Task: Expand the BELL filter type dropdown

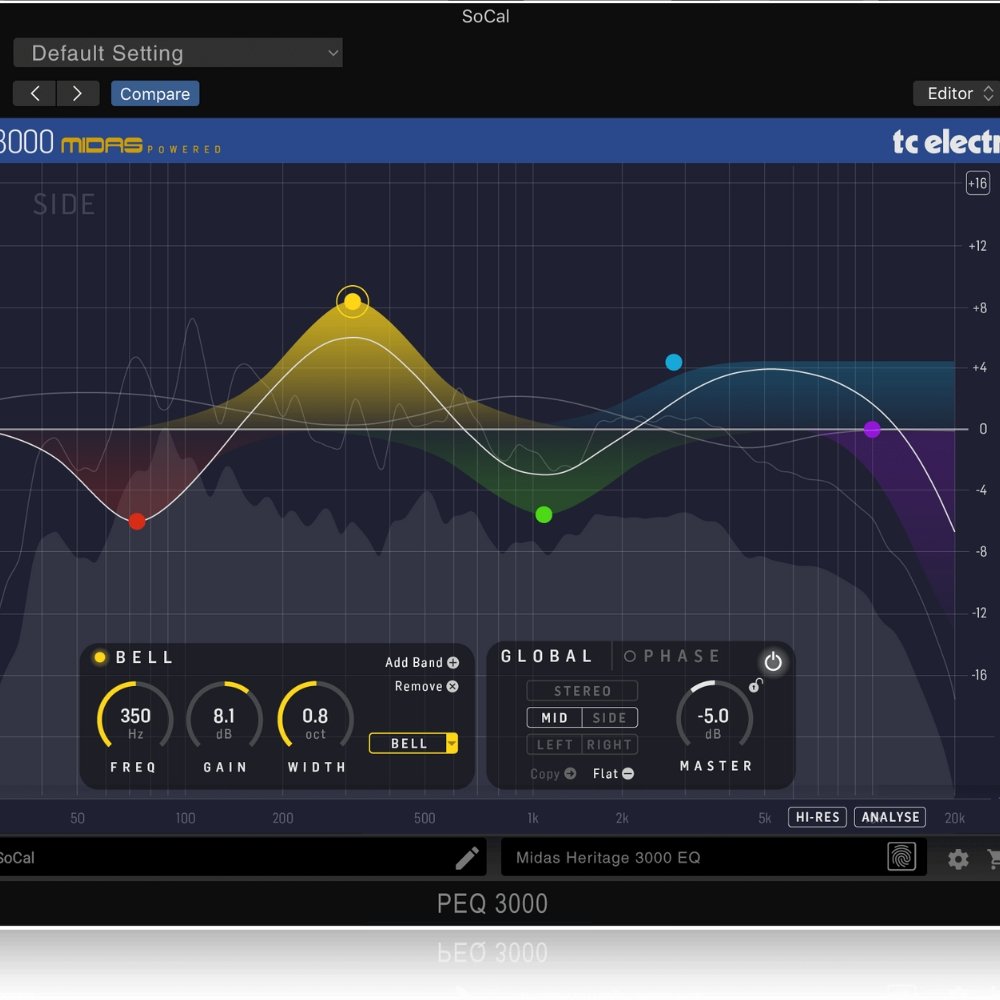Action: point(452,743)
